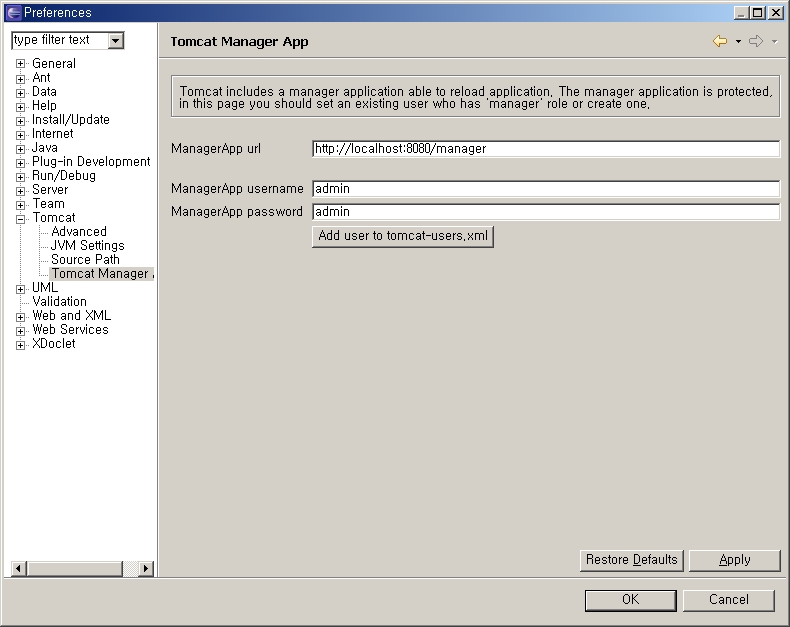Expand the Install/Update tree node
Image resolution: width=790 pixels, height=627 pixels.
20,120
